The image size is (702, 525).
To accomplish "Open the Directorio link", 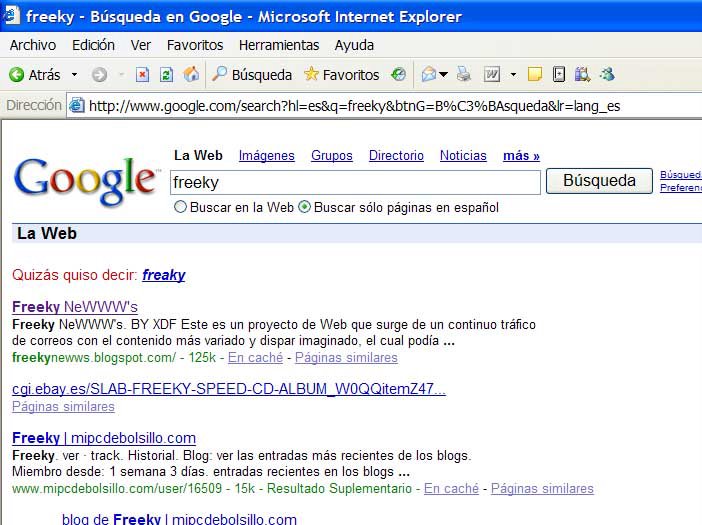I will click(x=396, y=155).
